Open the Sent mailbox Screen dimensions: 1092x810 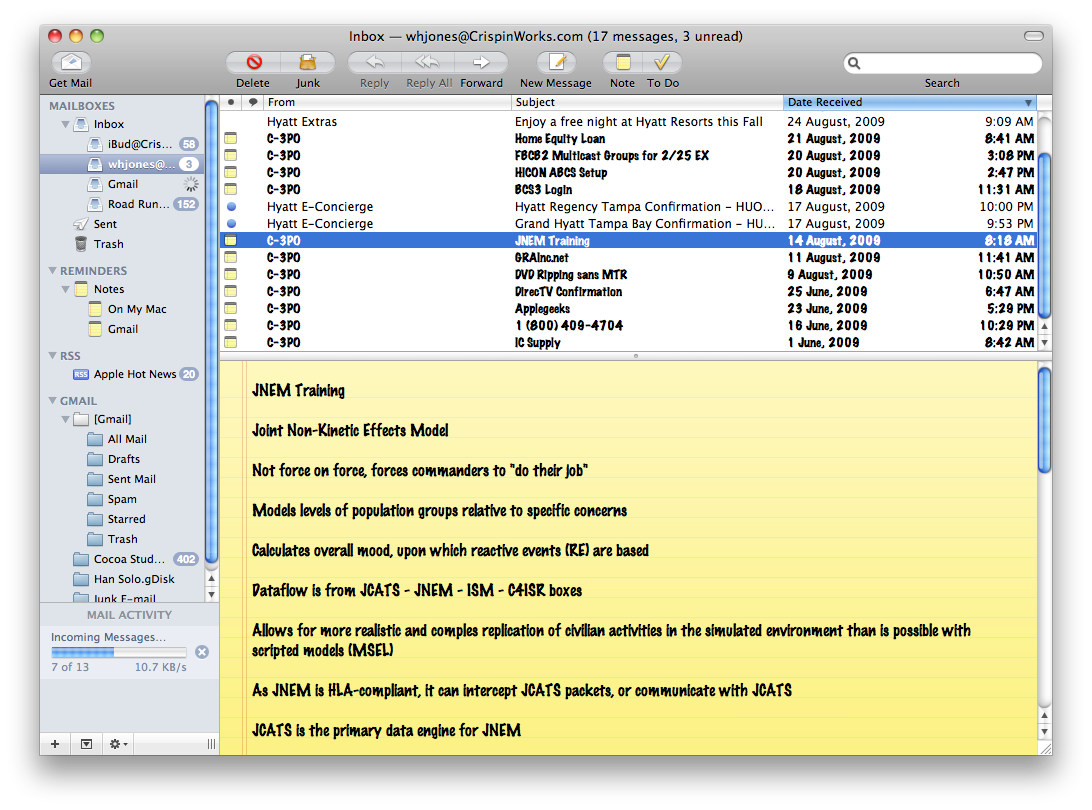click(x=123, y=224)
